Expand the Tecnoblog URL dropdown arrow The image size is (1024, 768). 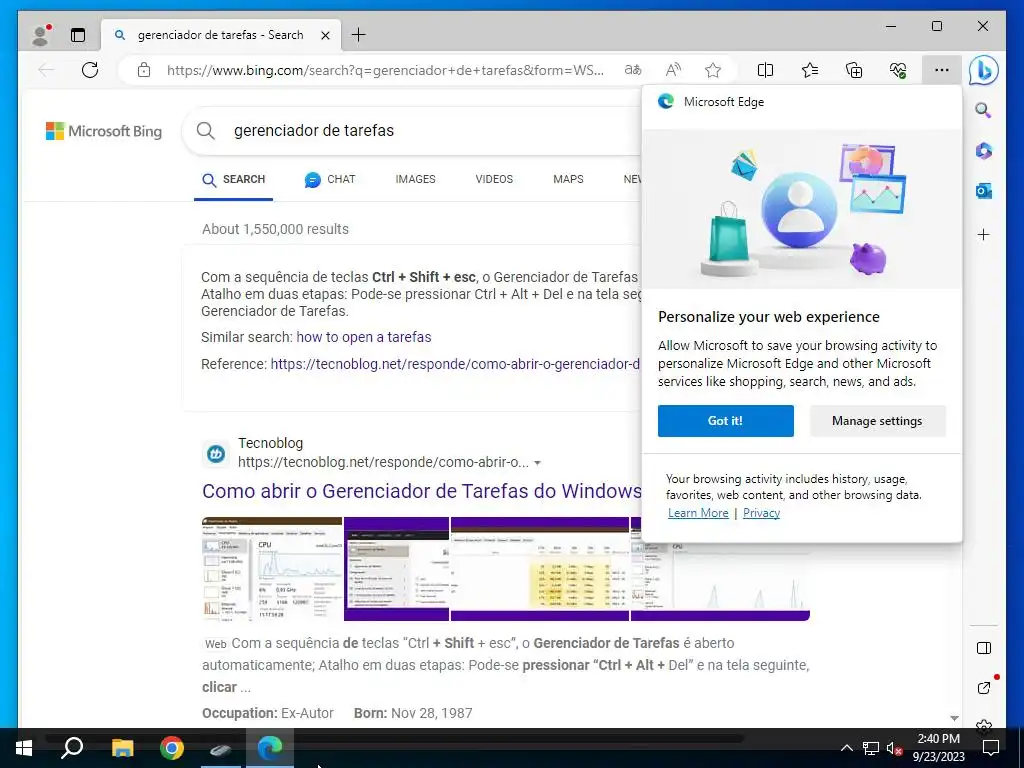tap(537, 462)
